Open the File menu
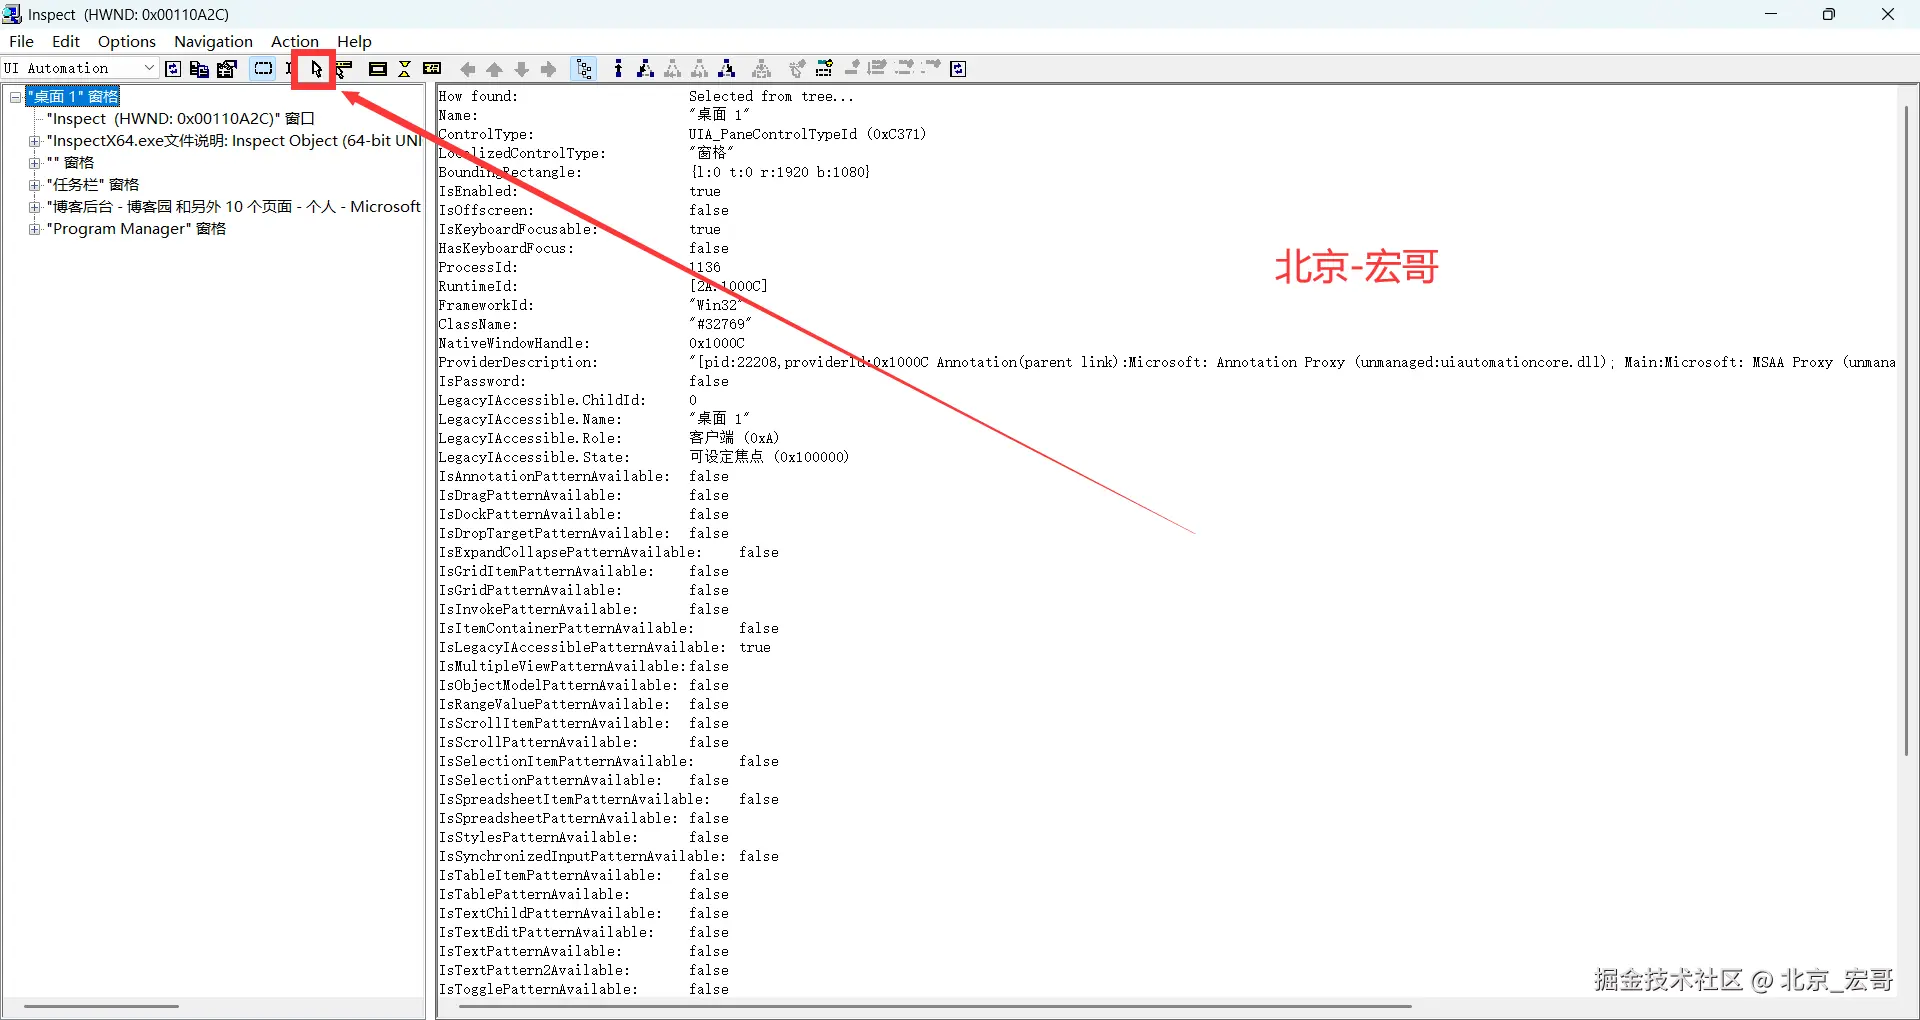 click(x=21, y=41)
